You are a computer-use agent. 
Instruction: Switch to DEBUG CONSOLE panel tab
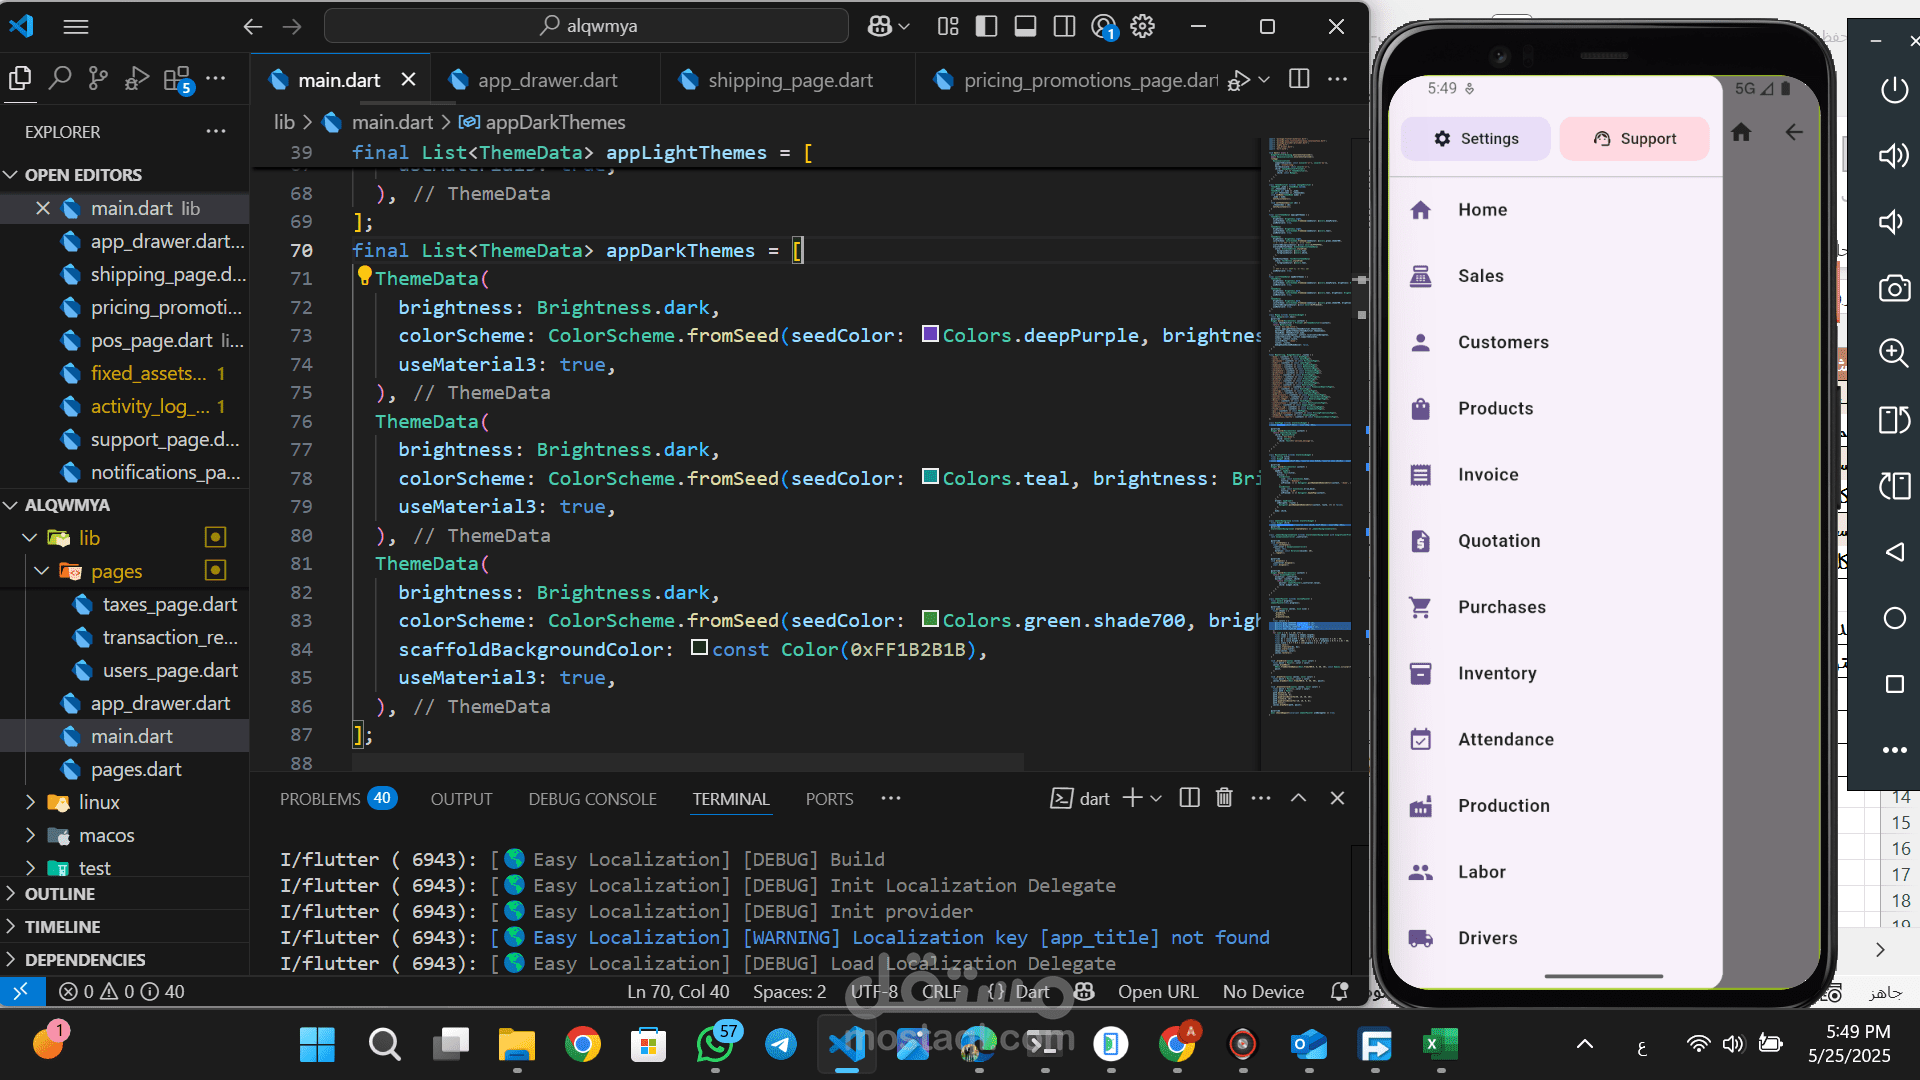click(592, 799)
